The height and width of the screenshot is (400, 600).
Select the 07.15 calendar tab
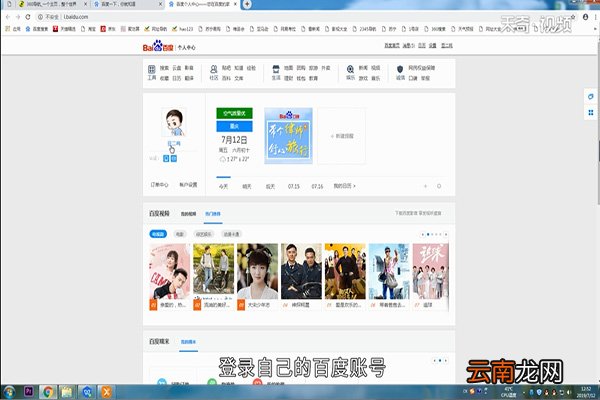(293, 186)
